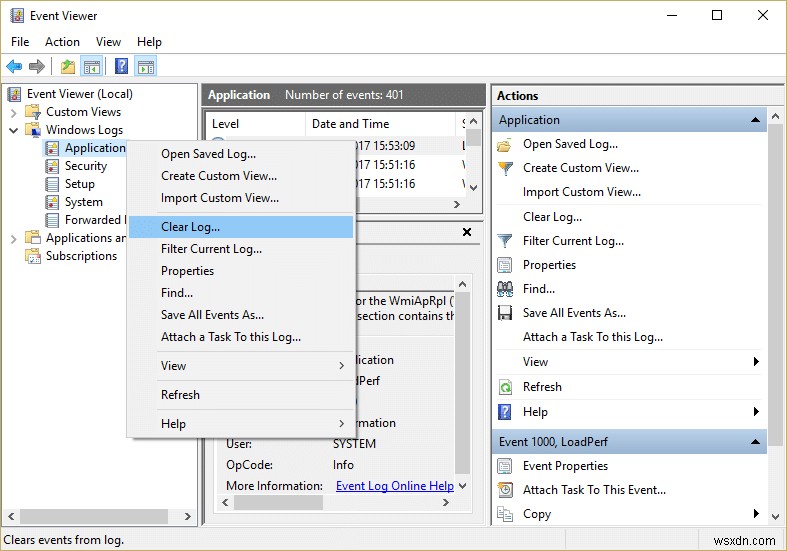The width and height of the screenshot is (787, 551).
Task: Click Open Saved Log folder icon in Actions
Action: point(504,145)
